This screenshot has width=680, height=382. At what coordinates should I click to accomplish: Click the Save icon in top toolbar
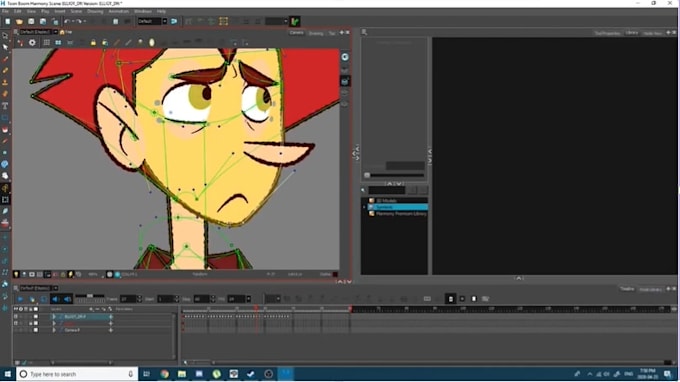click(x=31, y=21)
